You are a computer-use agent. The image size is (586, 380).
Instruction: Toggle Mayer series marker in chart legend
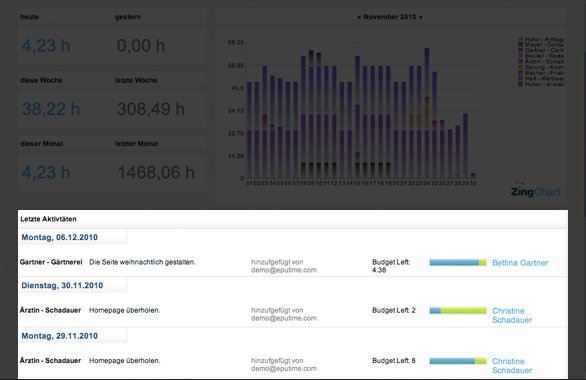pyautogui.click(x=520, y=44)
